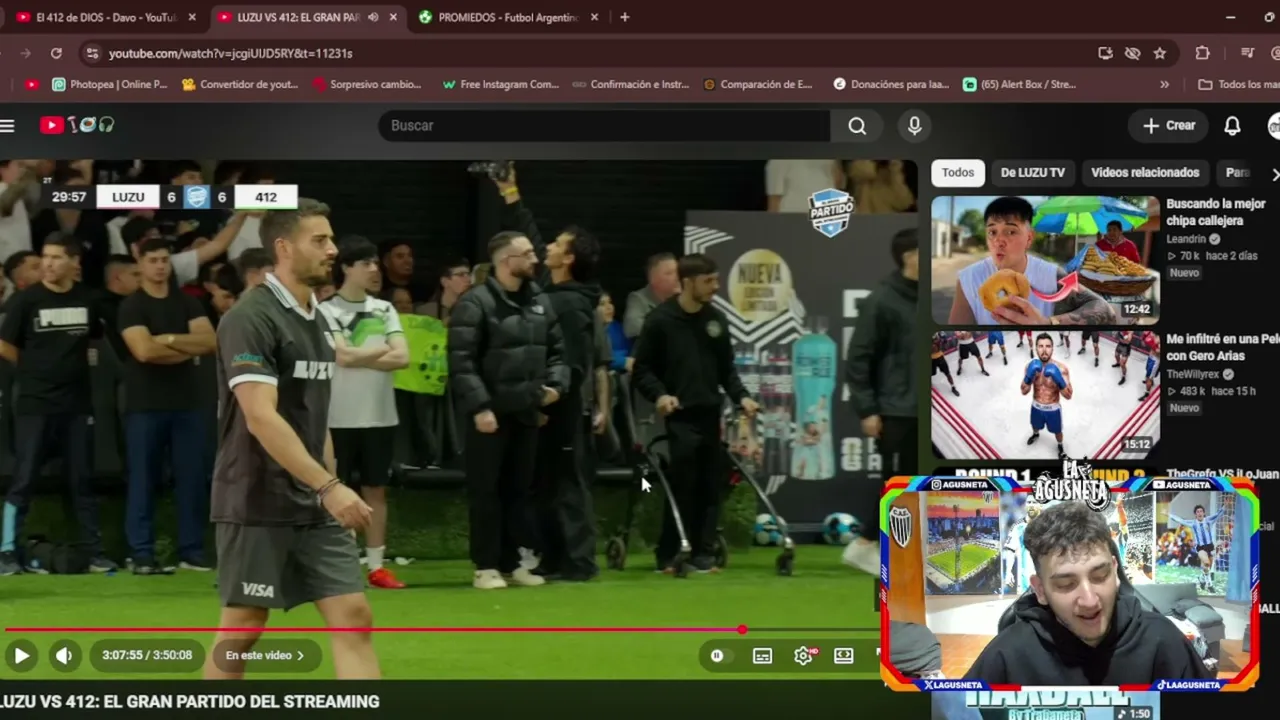Viewport: 1280px width, 720px height.
Task: Start voice search with the microphone
Action: point(914,125)
